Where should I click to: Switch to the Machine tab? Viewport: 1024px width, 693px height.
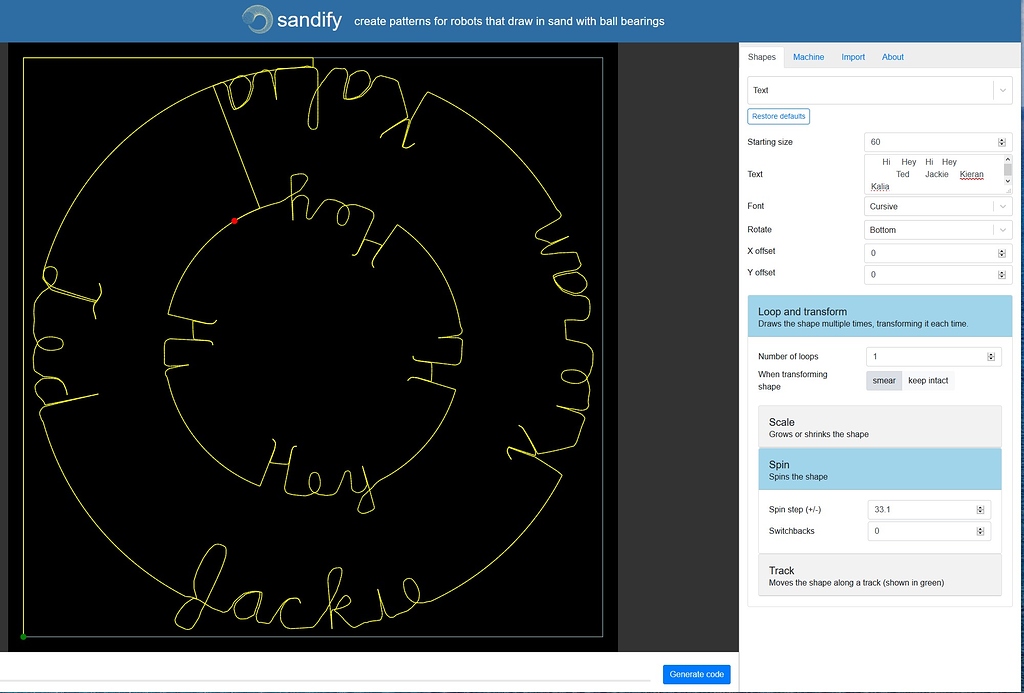click(808, 57)
